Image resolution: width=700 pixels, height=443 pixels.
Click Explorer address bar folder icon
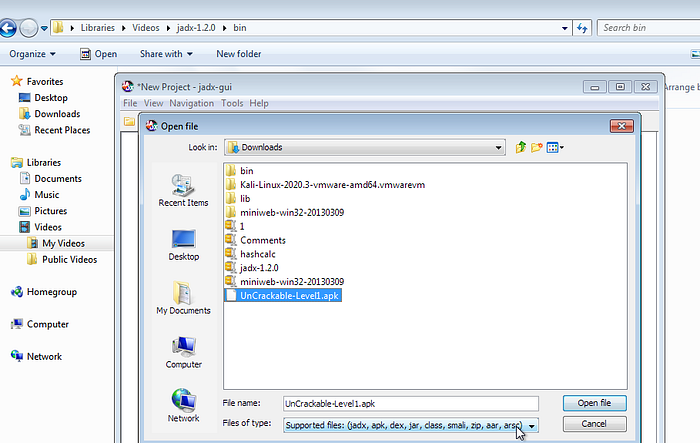click(58, 28)
